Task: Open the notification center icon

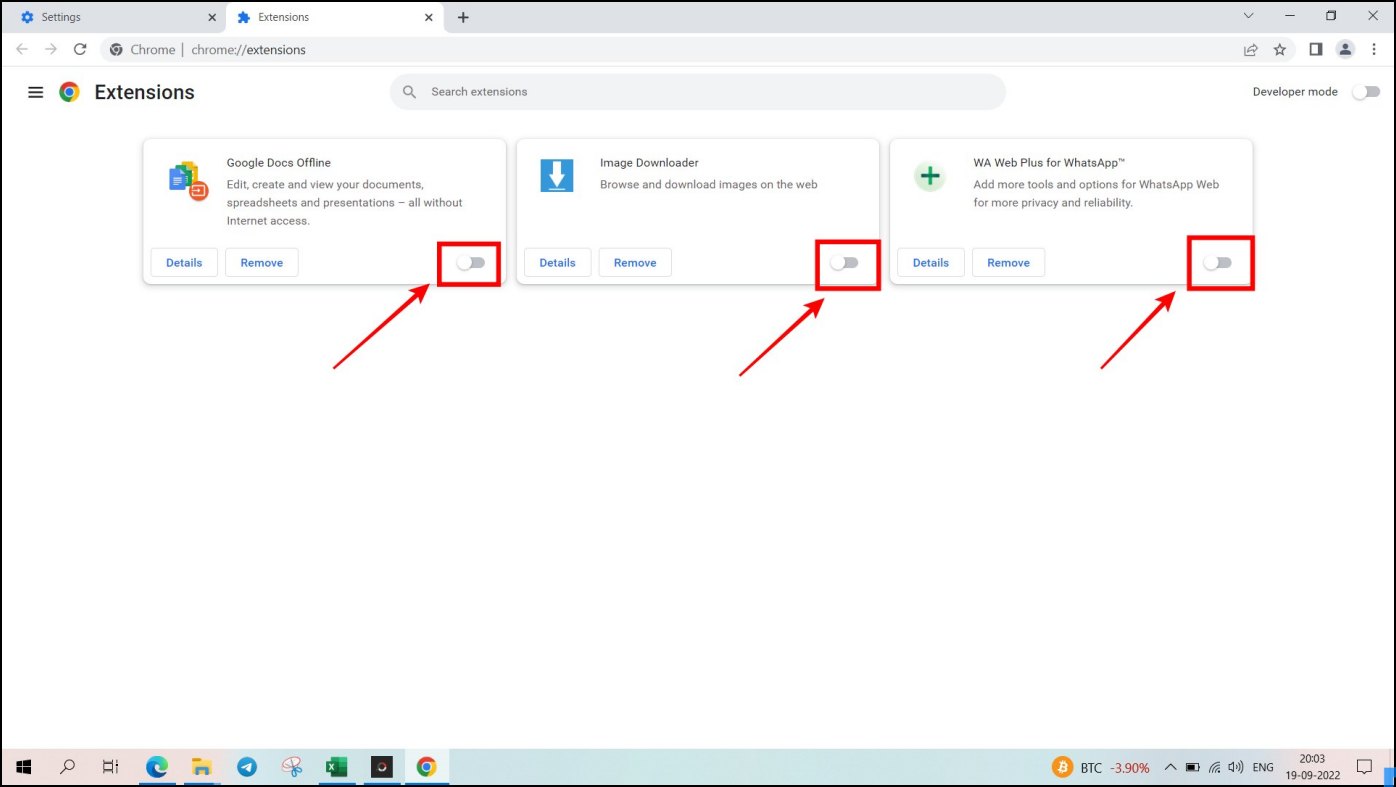Action: [x=1364, y=767]
